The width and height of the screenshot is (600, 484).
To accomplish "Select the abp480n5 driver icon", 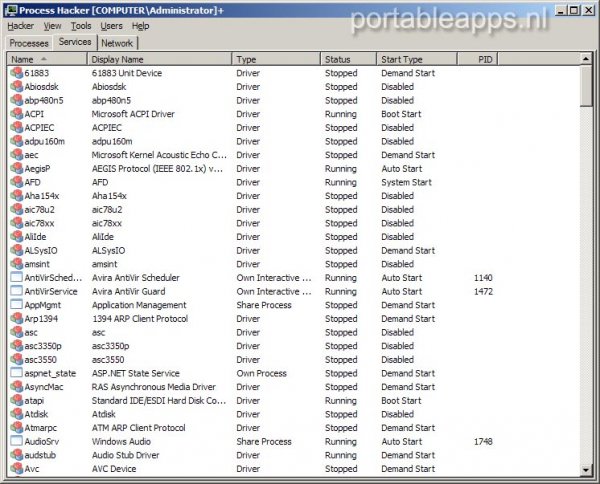I will (16, 100).
